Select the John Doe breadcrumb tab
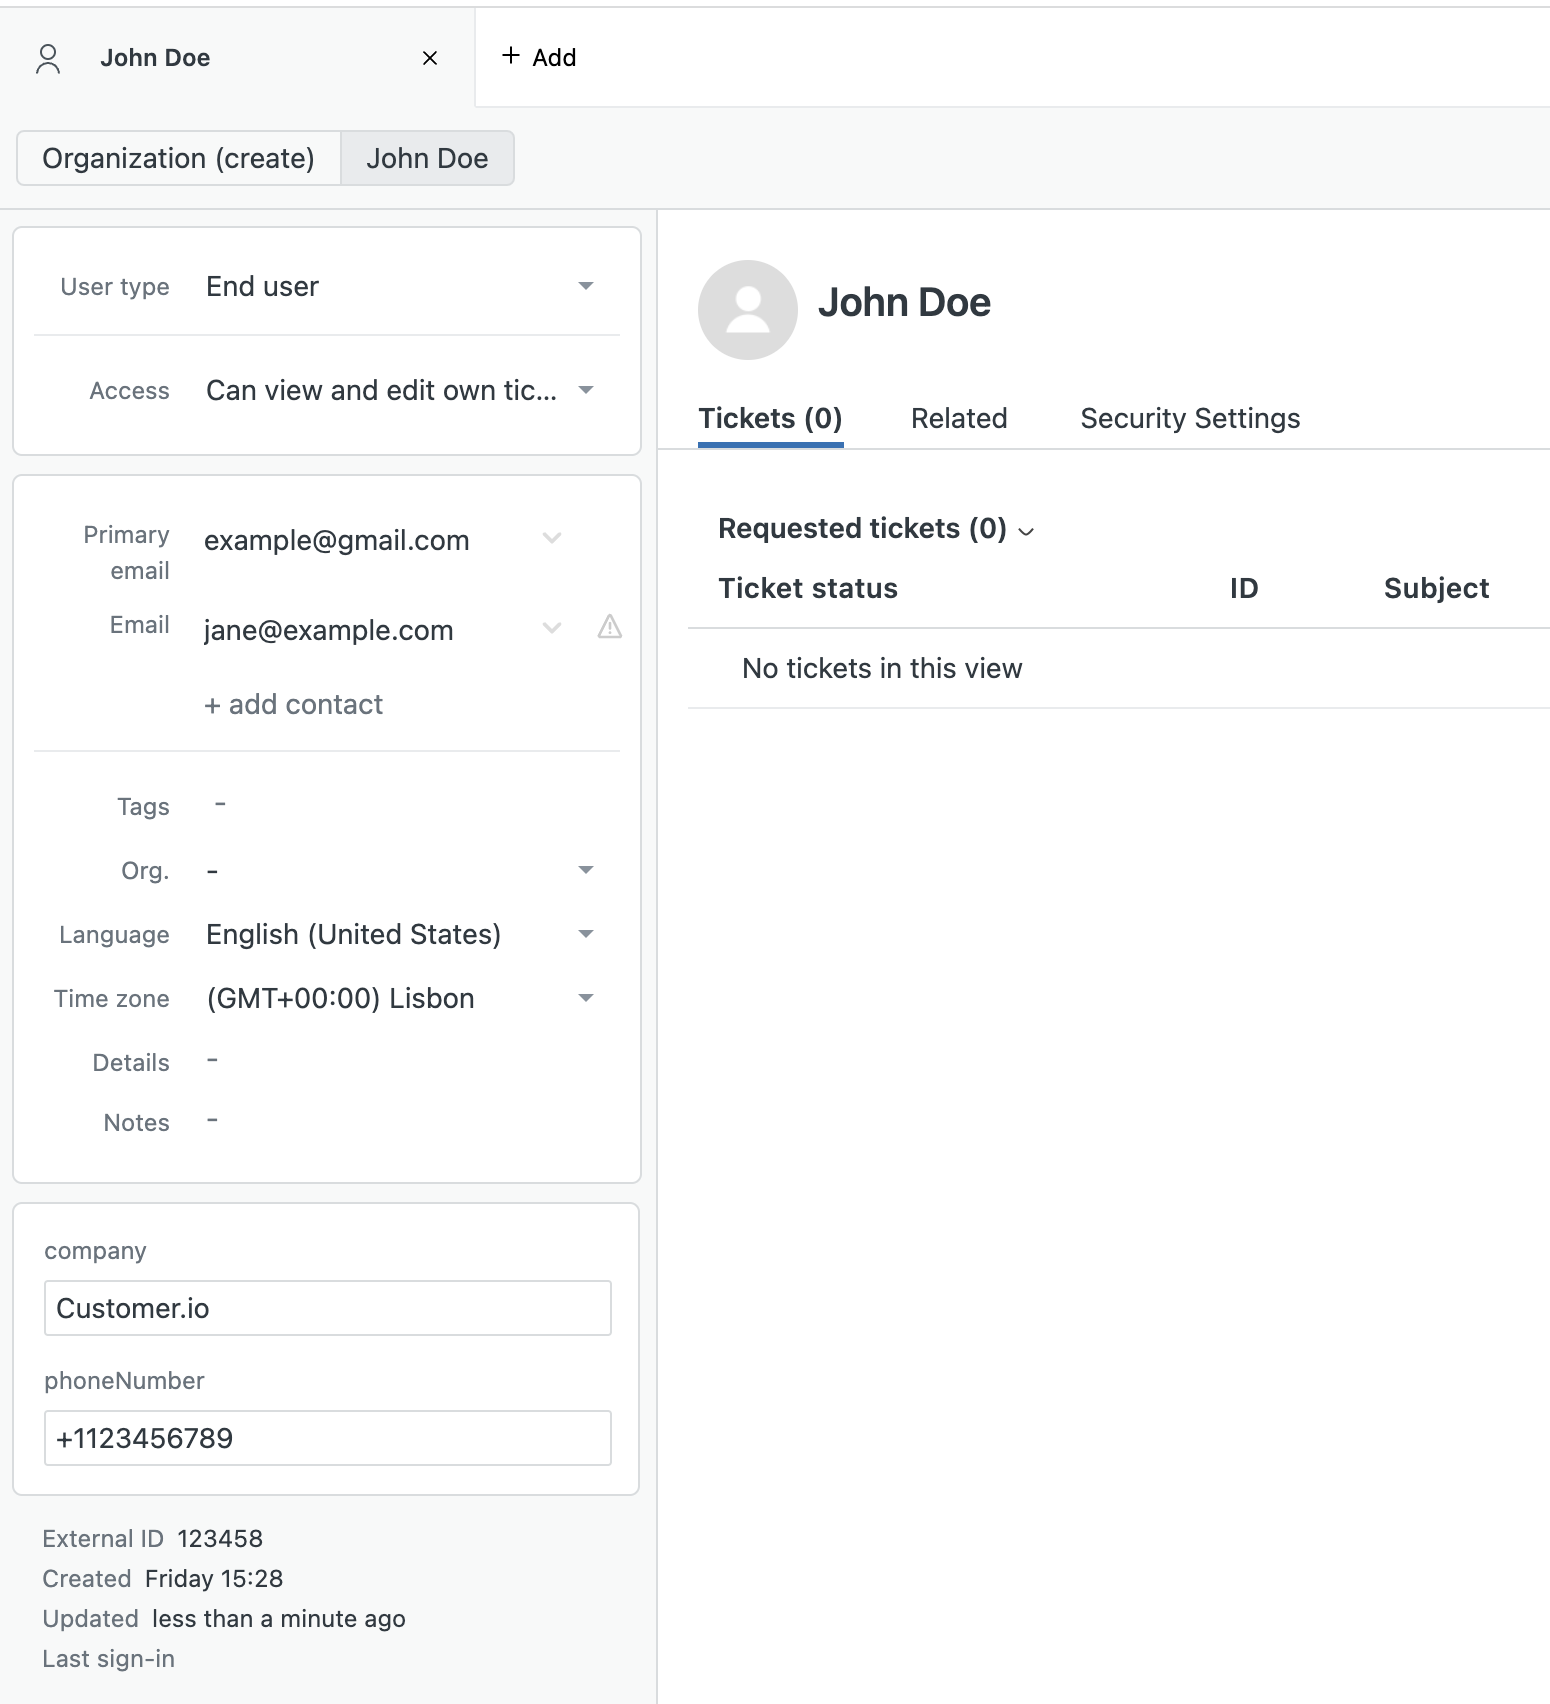Viewport: 1550px width, 1704px height. click(427, 158)
